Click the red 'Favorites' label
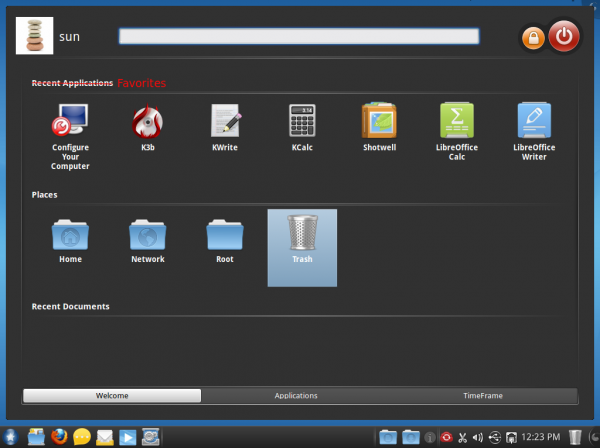Viewport: 600px width, 448px height. [x=142, y=83]
